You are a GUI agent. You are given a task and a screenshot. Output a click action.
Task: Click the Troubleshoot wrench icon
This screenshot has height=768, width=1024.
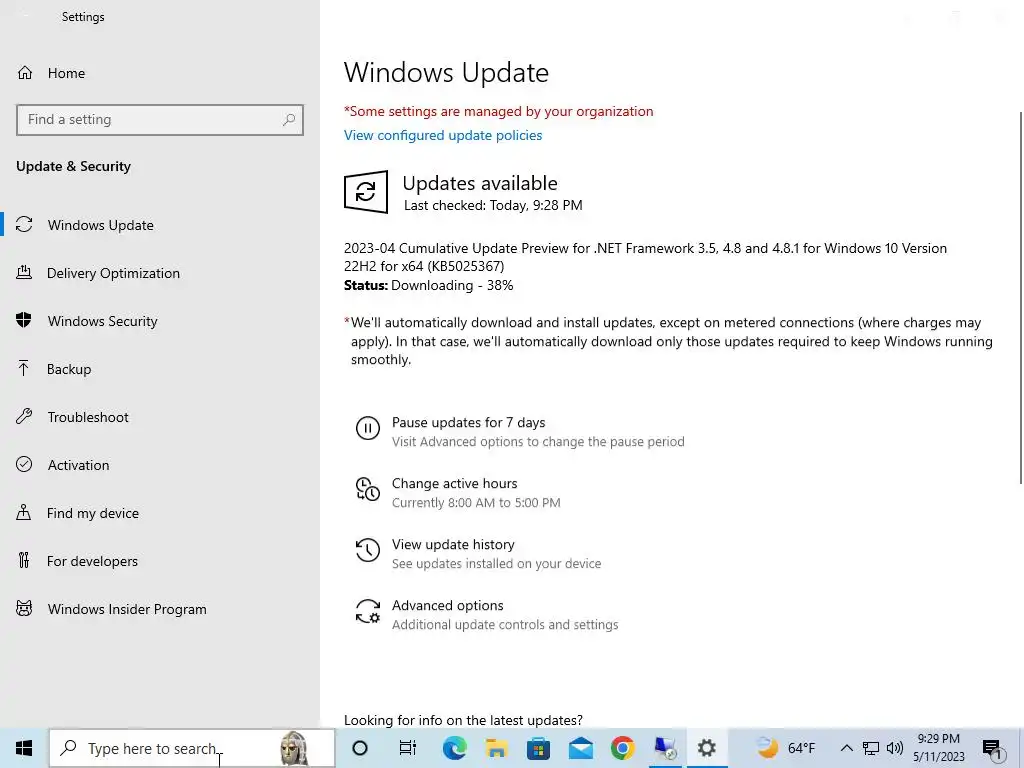point(24,417)
